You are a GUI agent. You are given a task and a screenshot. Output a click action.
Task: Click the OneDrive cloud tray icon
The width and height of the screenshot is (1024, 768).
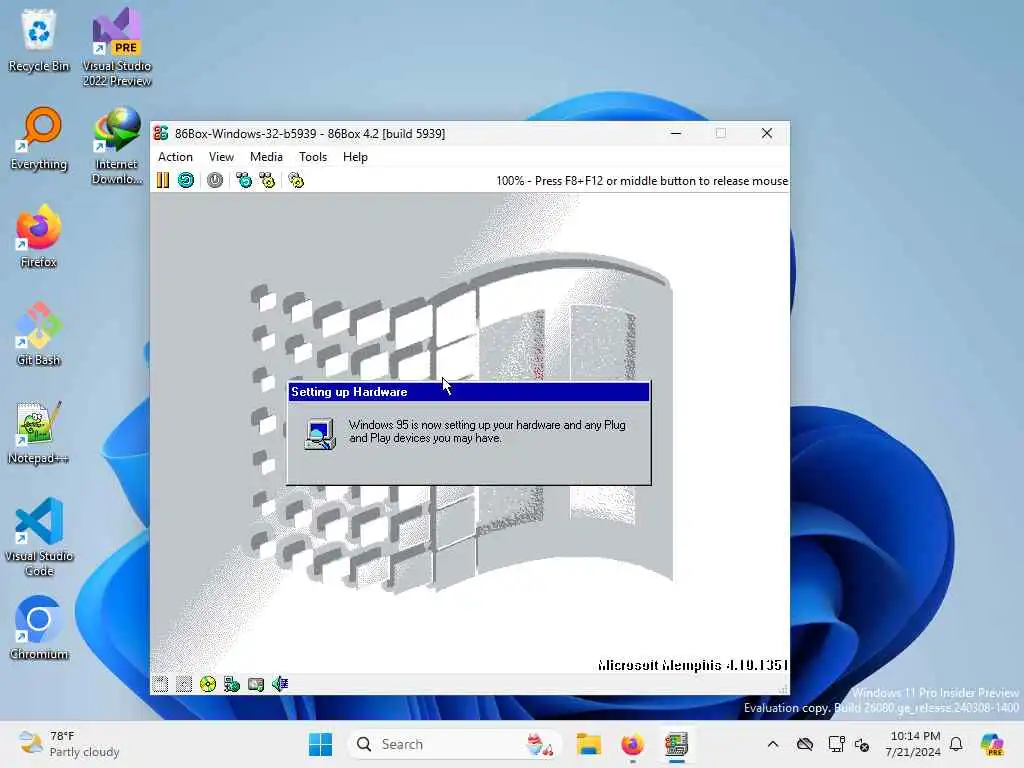coord(805,744)
